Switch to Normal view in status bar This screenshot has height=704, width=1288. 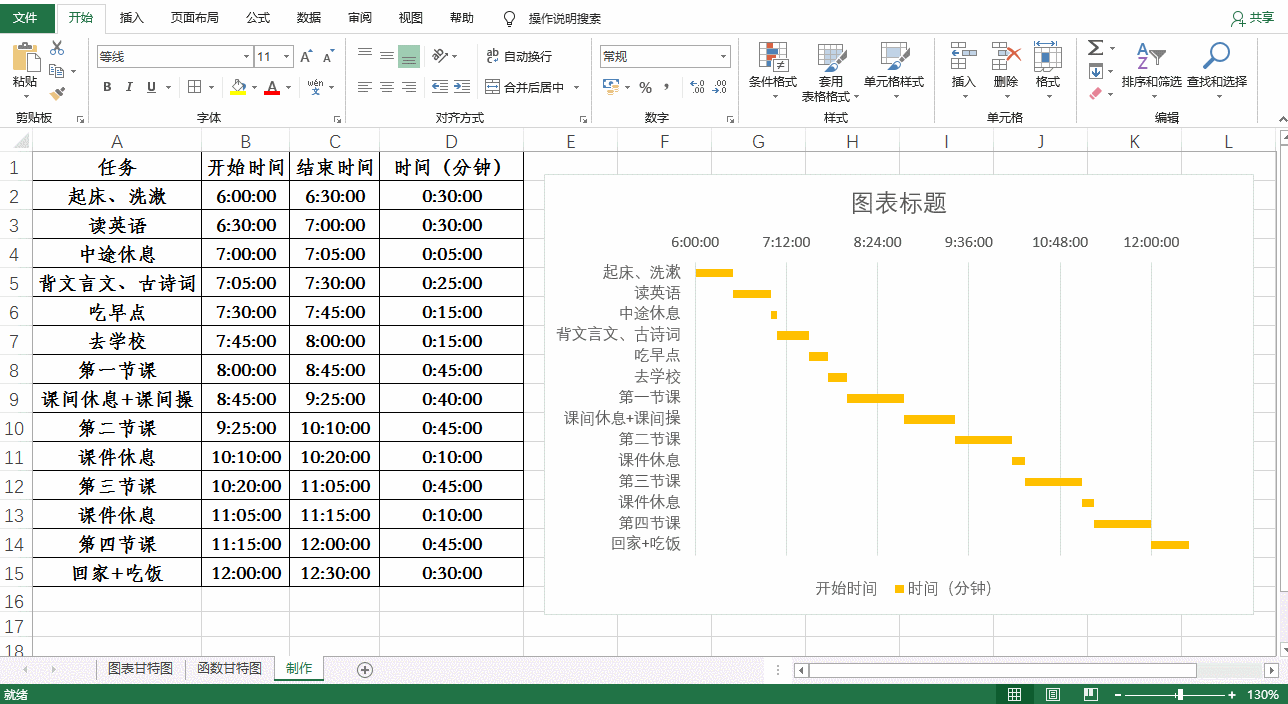coord(1014,694)
